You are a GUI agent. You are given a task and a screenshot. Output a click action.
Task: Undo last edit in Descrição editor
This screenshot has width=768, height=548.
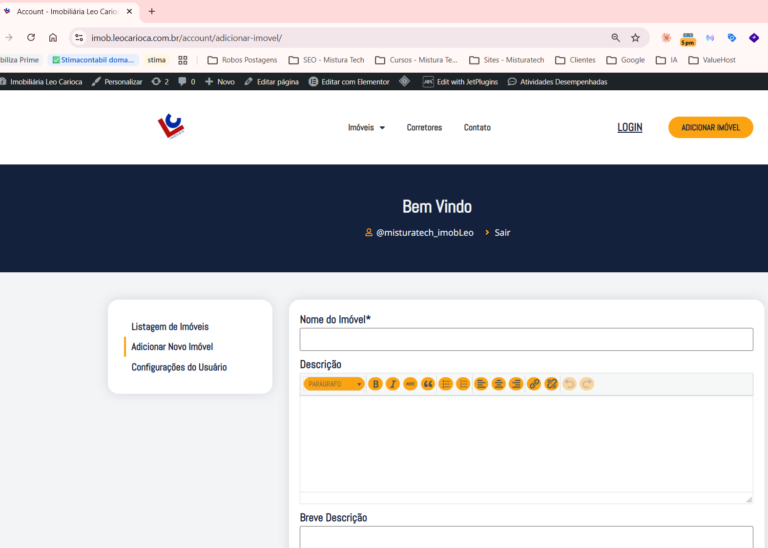569,384
